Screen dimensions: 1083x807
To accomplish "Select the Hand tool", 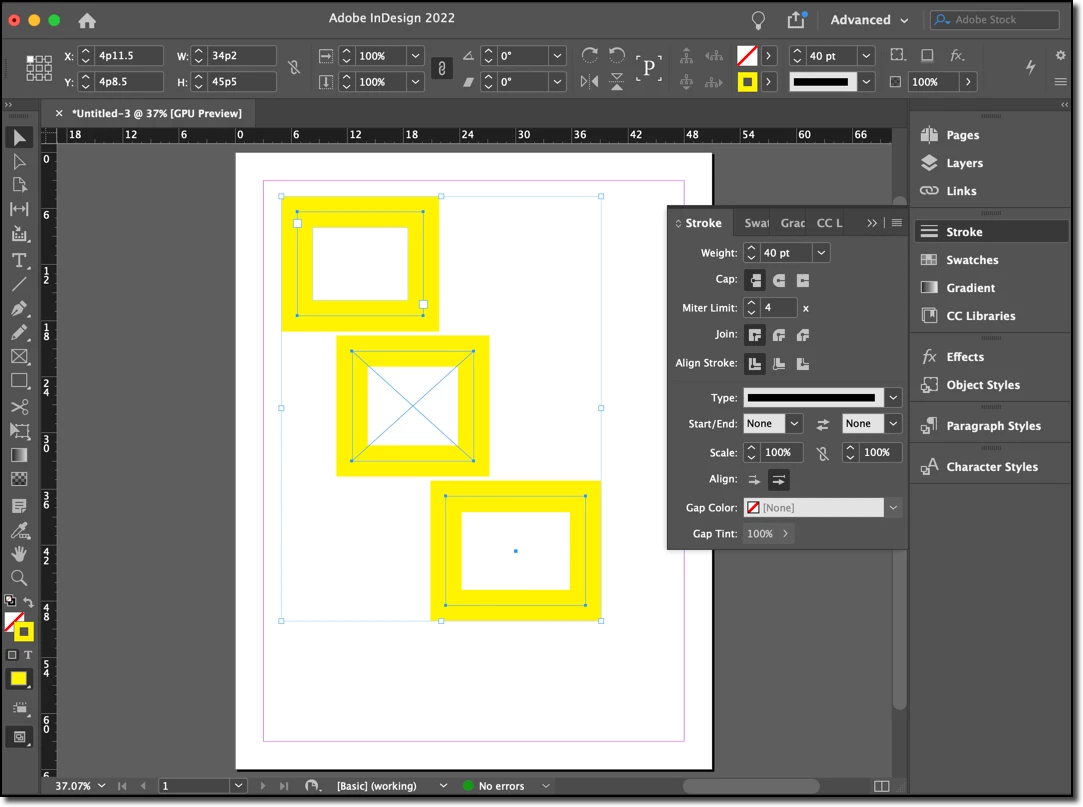I will (x=19, y=553).
